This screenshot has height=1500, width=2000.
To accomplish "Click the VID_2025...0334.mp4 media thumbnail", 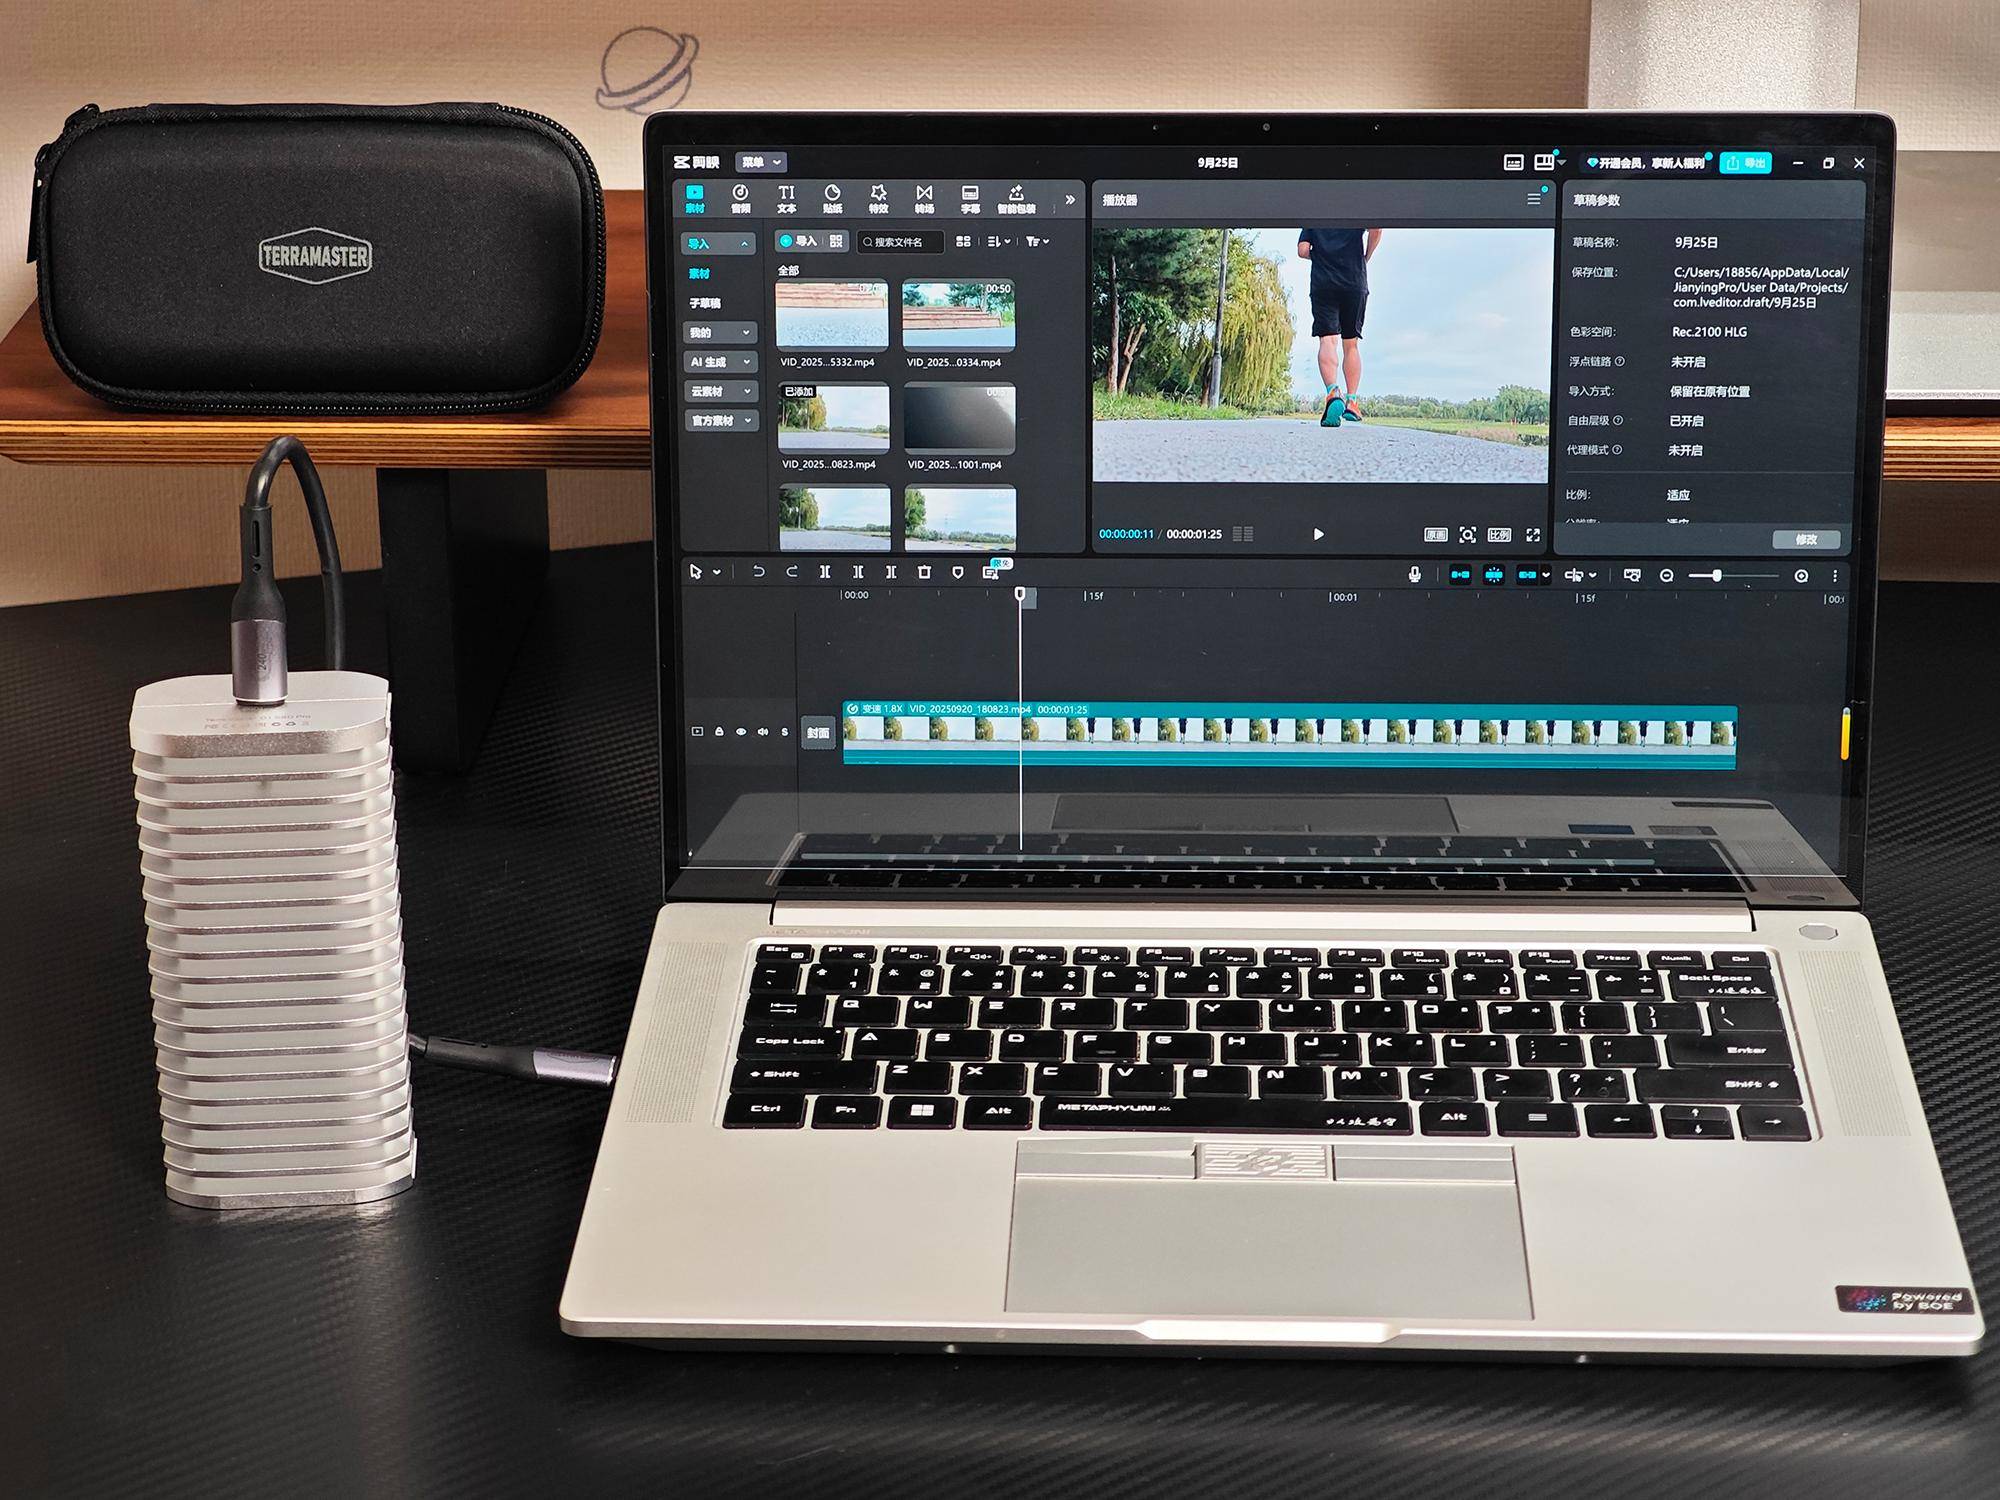I will tap(958, 315).
